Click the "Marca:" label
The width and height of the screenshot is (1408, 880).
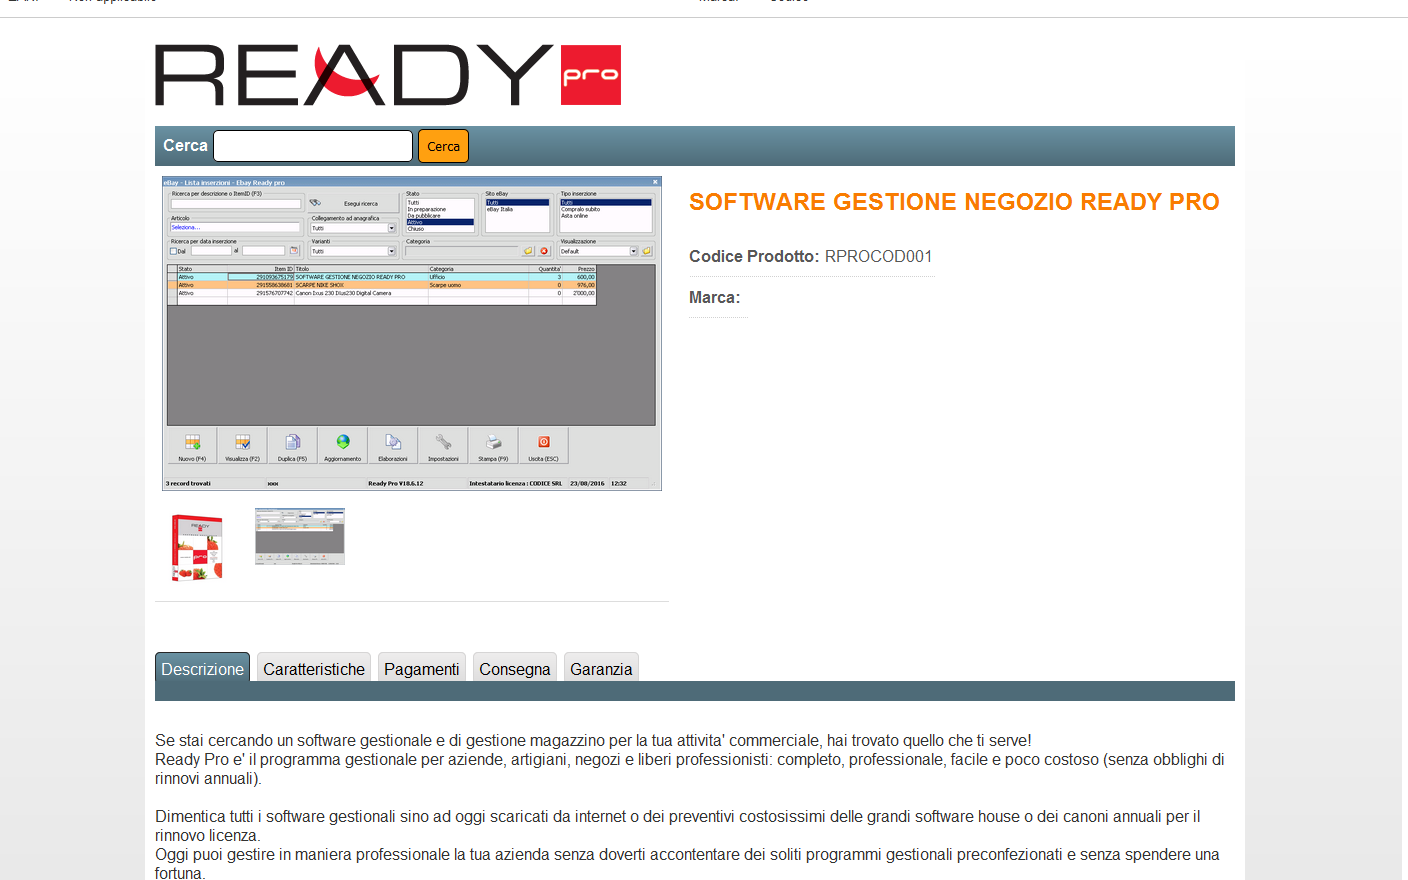[x=715, y=298]
